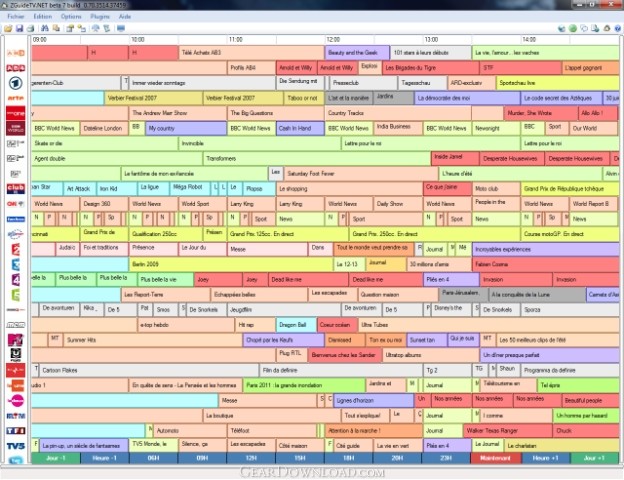Click the red Maintenant button
Image resolution: width=624 pixels, height=480 pixels.
click(495, 458)
